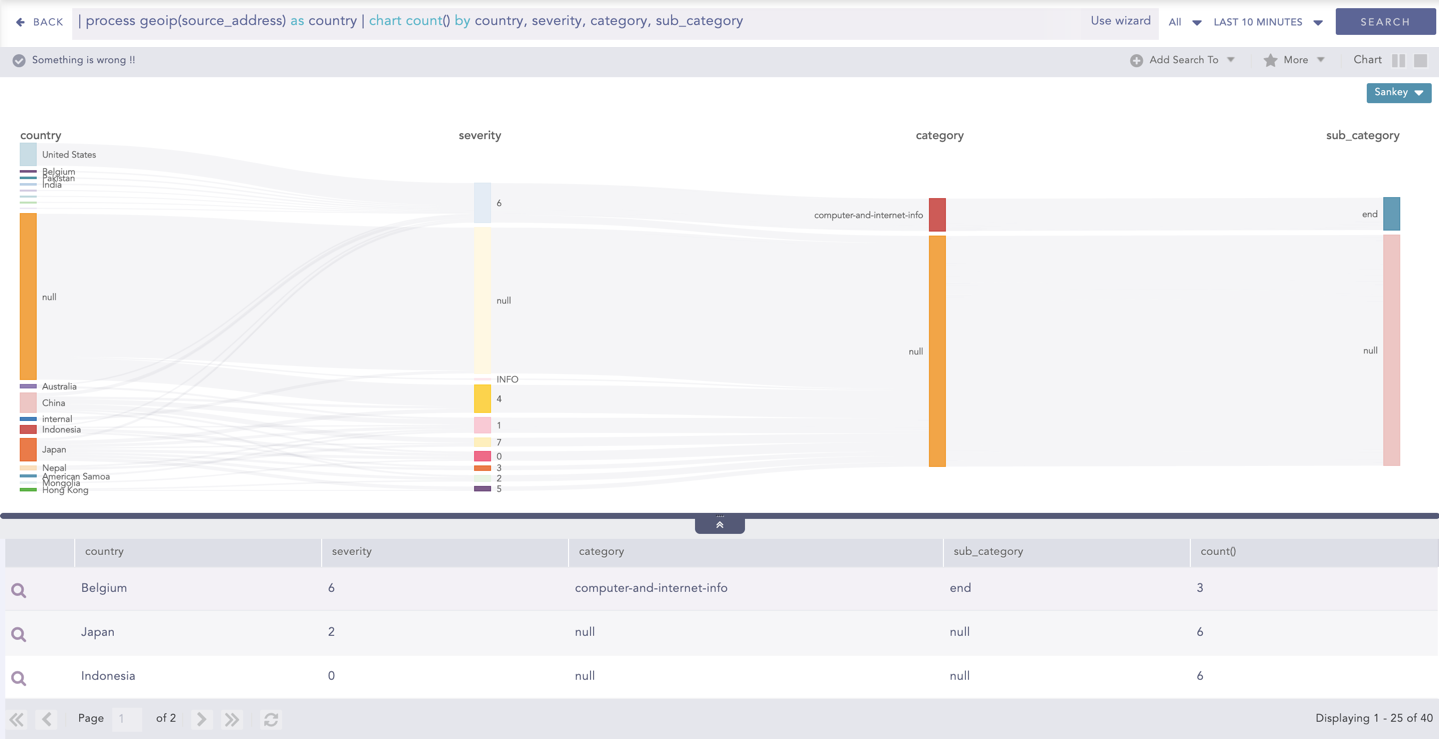Click the Use wizard link
Screen dimensions: 1439x739
(1120, 21)
